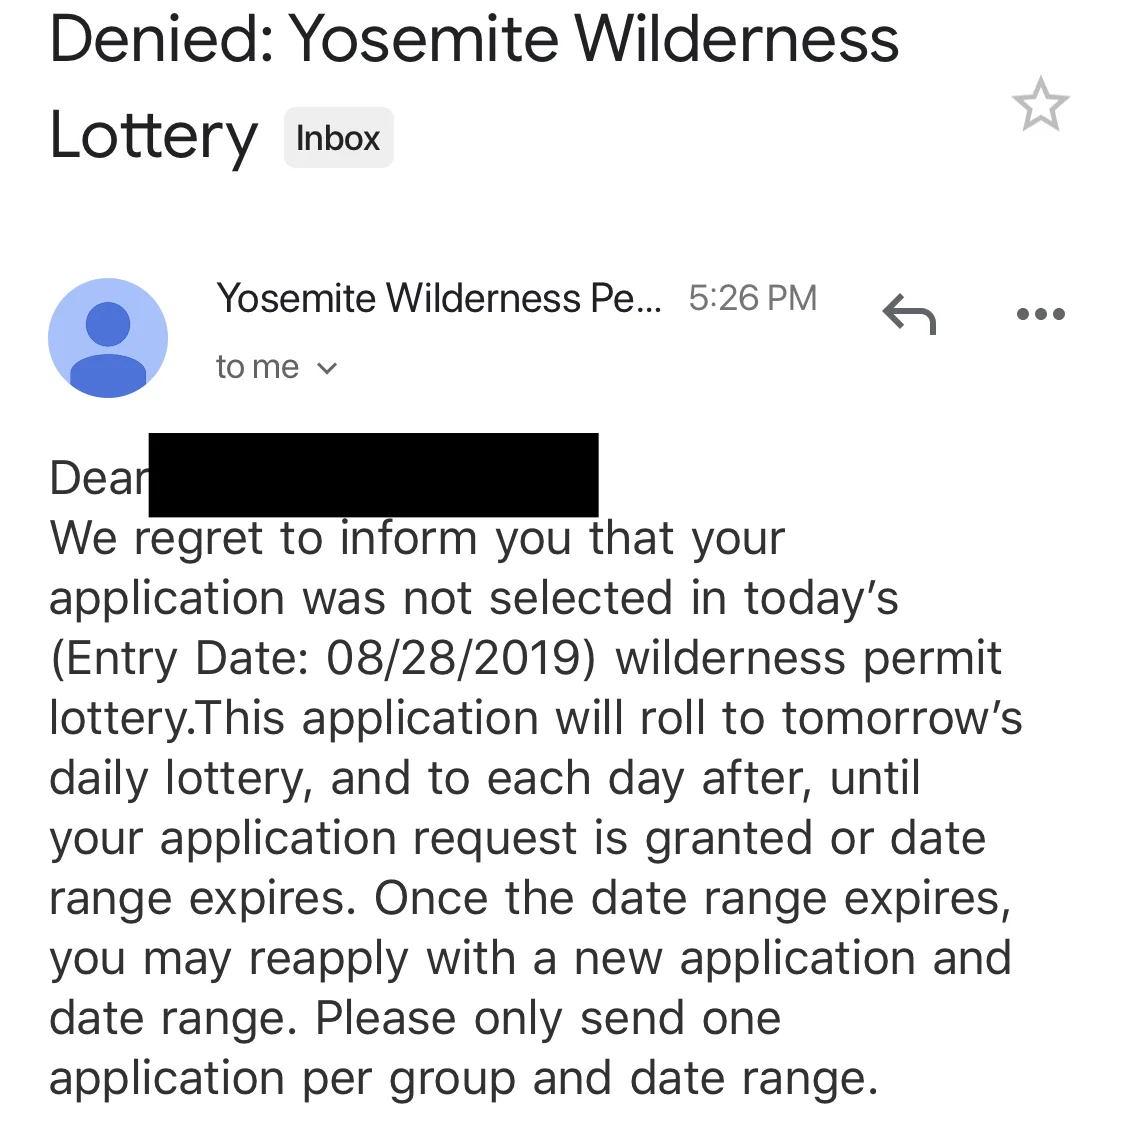Tap the blacked-out recipient name box
The width and height of the screenshot is (1125, 1148).
(373, 474)
